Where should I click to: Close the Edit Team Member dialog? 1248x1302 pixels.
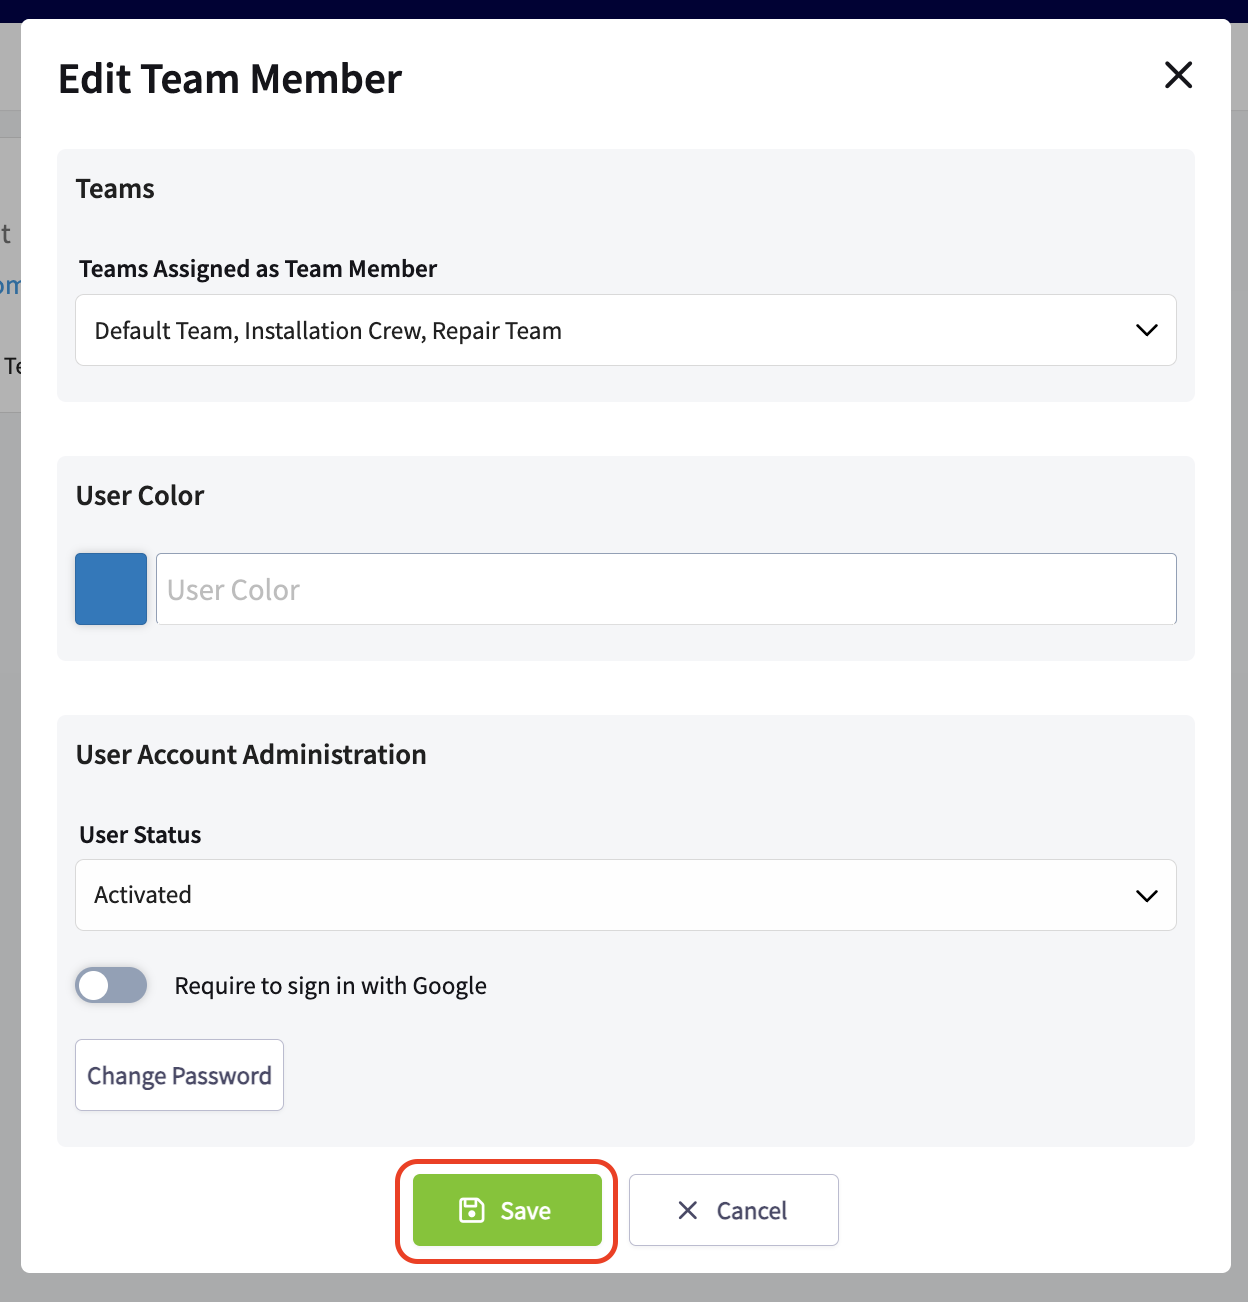pyautogui.click(x=1179, y=75)
